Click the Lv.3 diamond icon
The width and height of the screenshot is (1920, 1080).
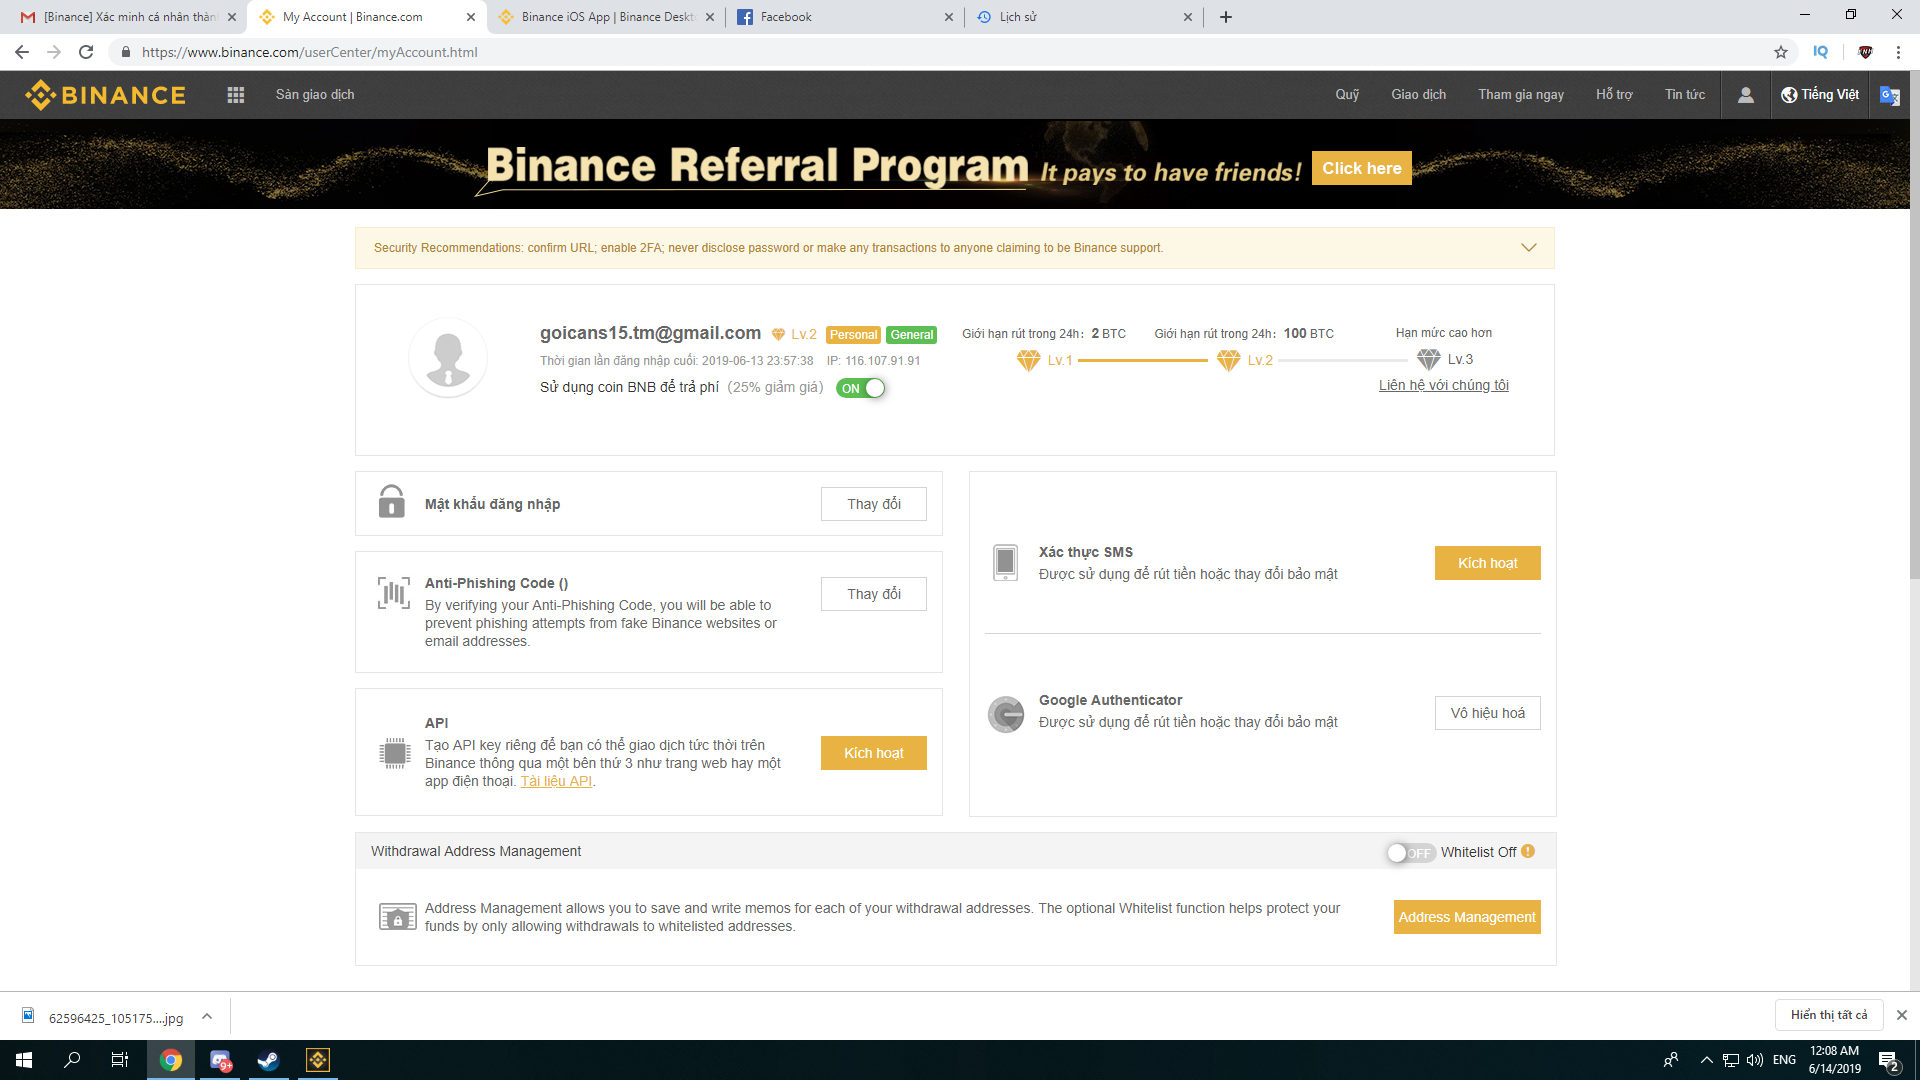pos(1428,360)
